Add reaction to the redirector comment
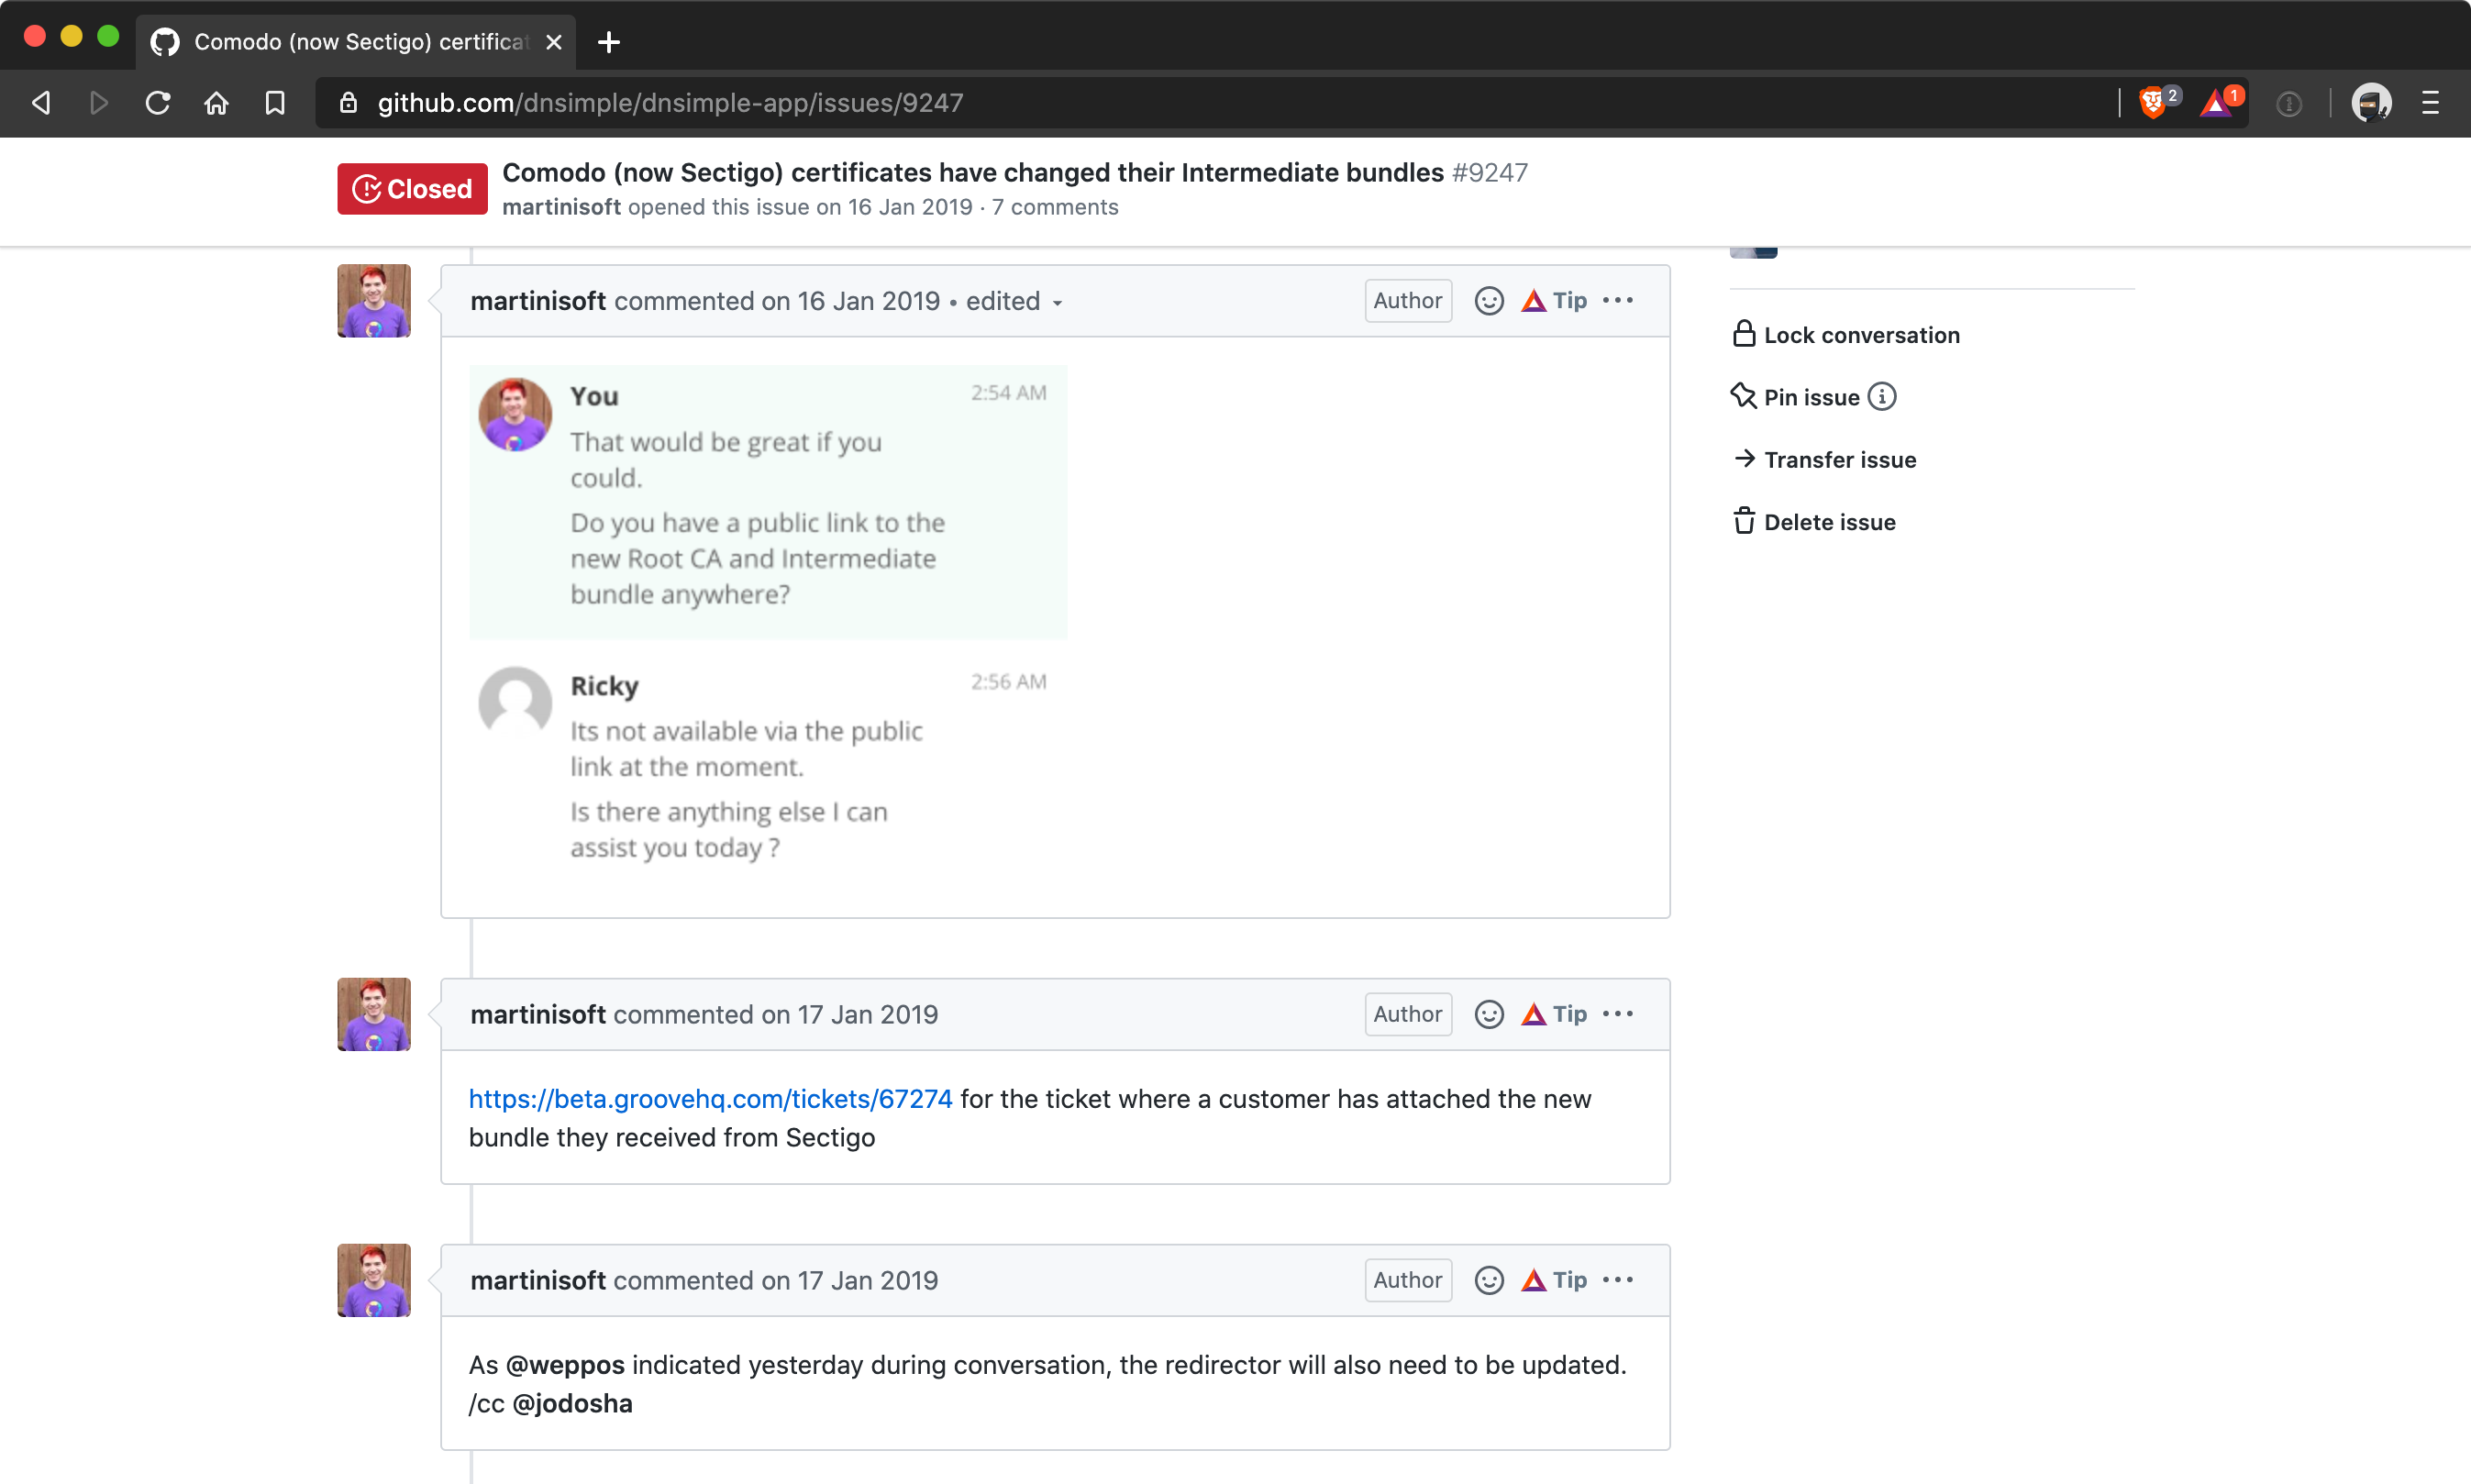 pyautogui.click(x=1489, y=1281)
